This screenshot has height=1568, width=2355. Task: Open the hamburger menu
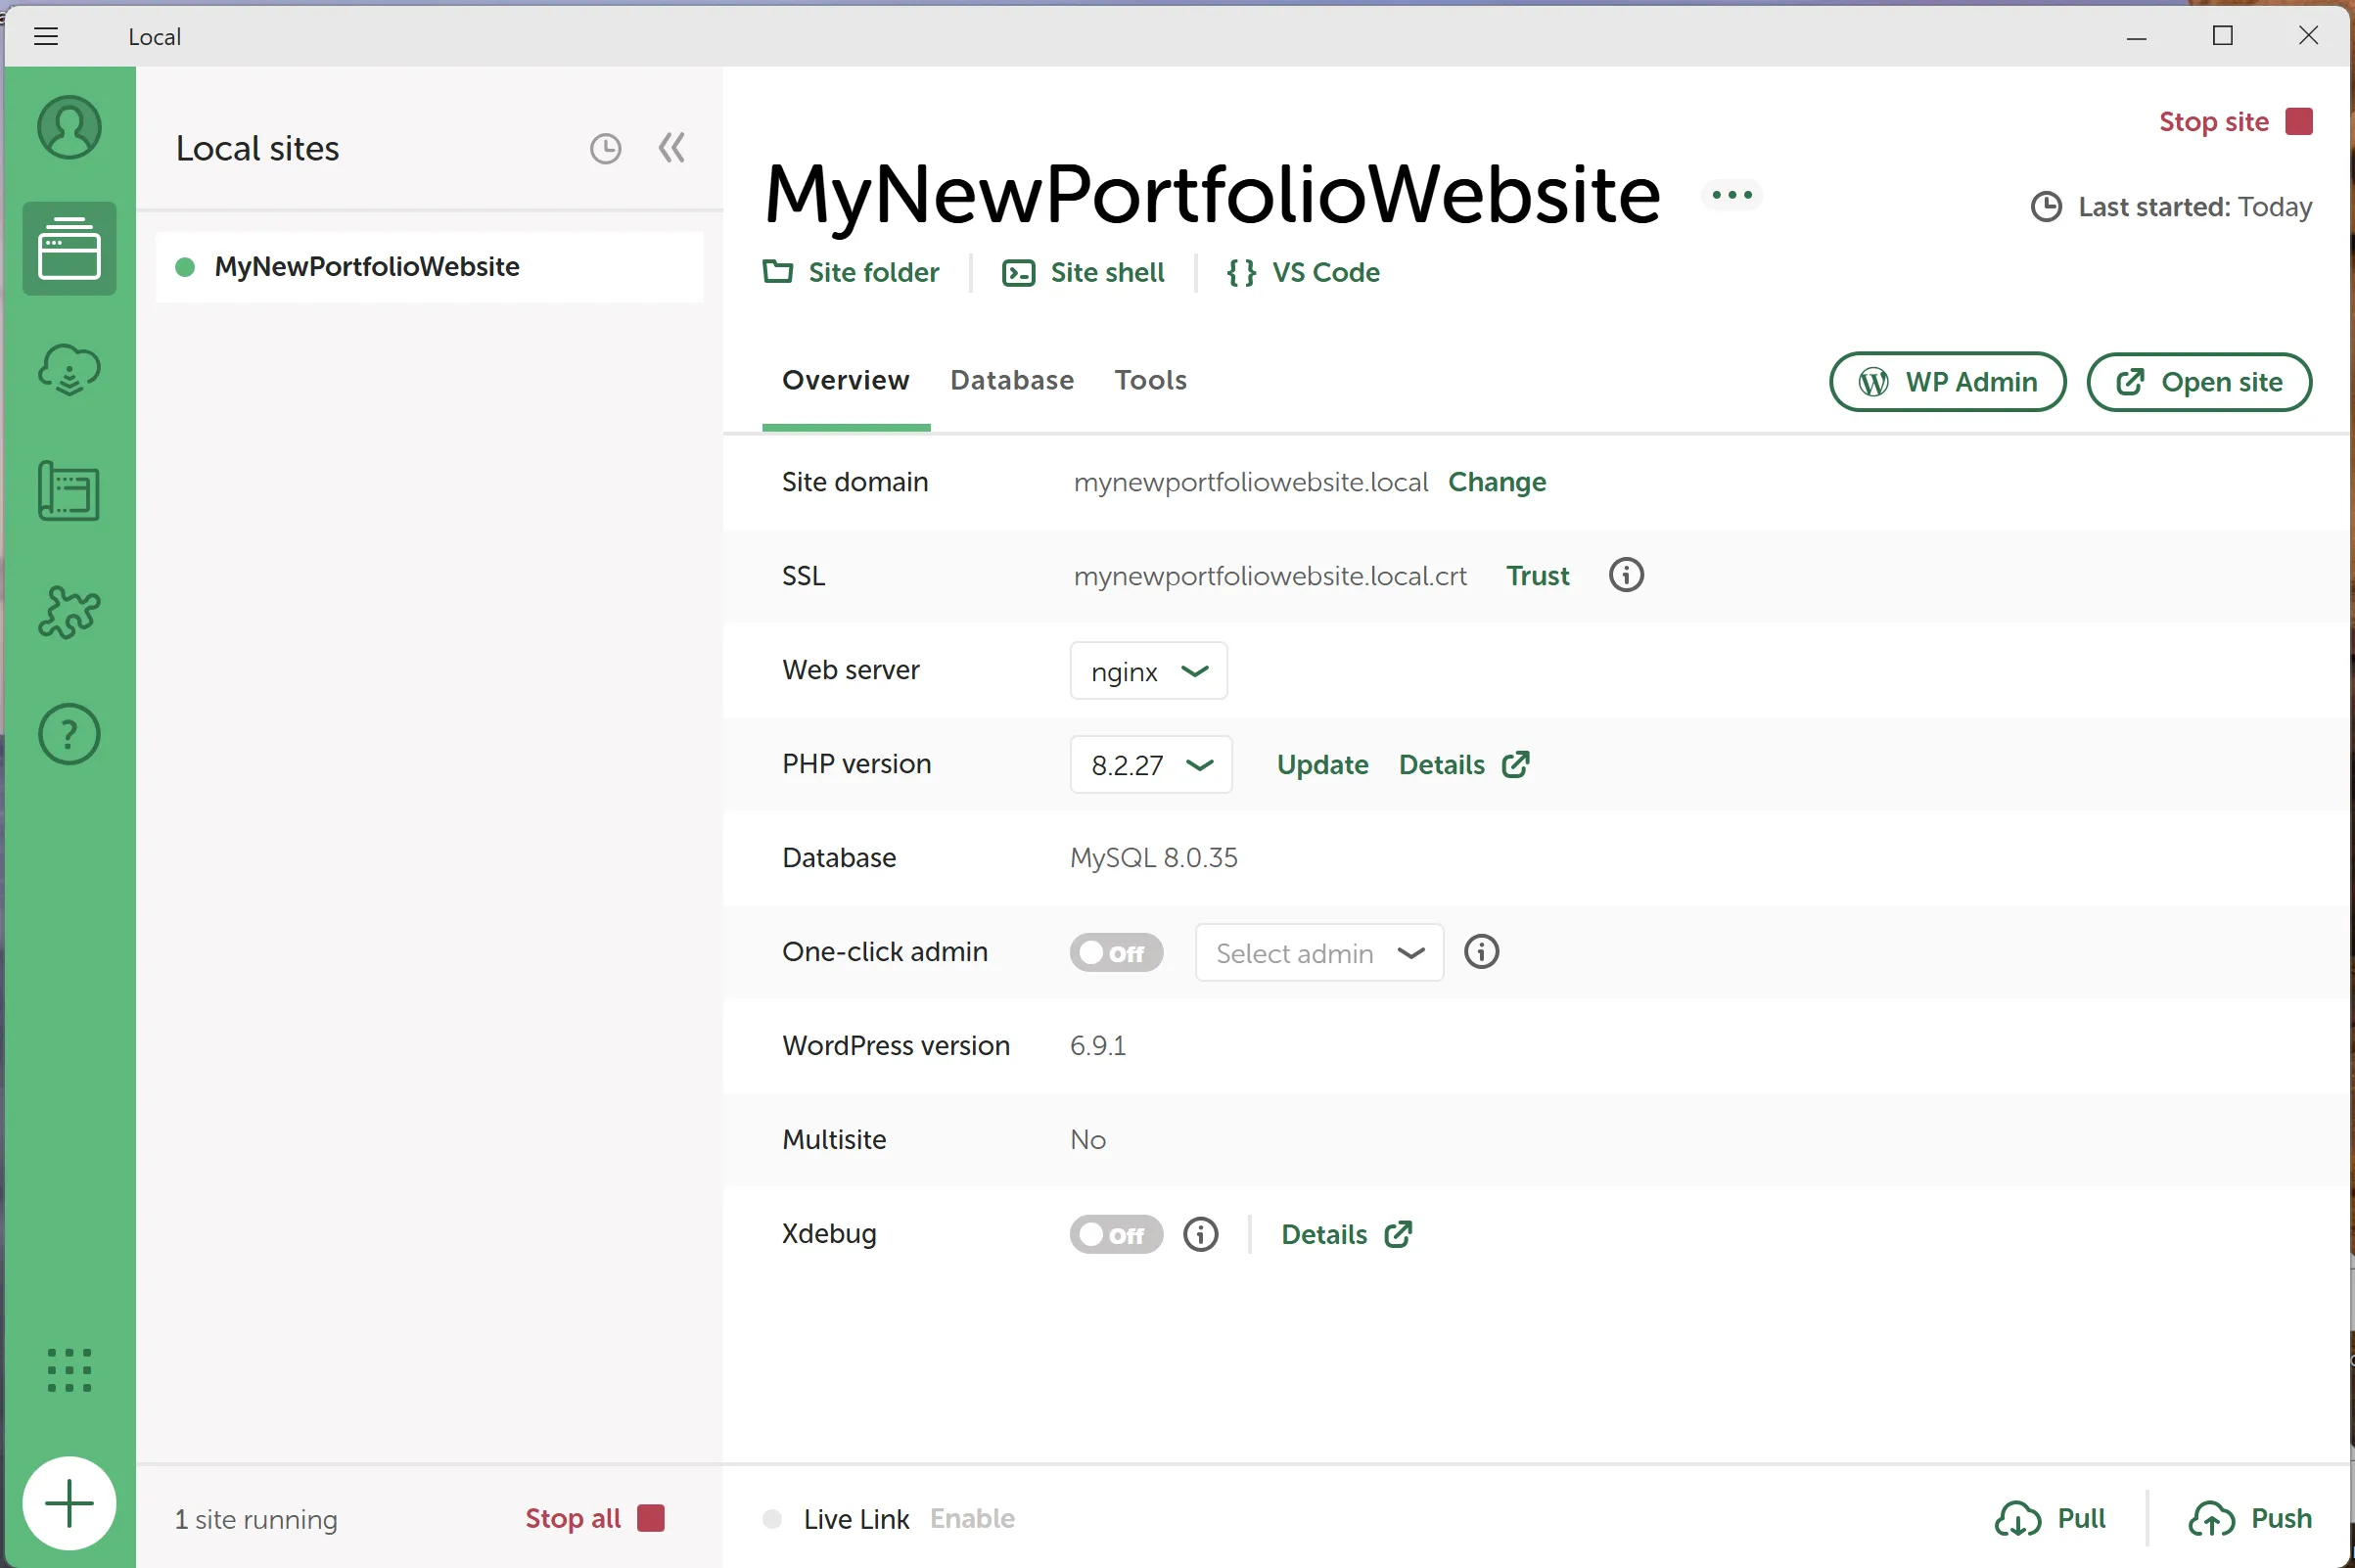pyautogui.click(x=46, y=36)
